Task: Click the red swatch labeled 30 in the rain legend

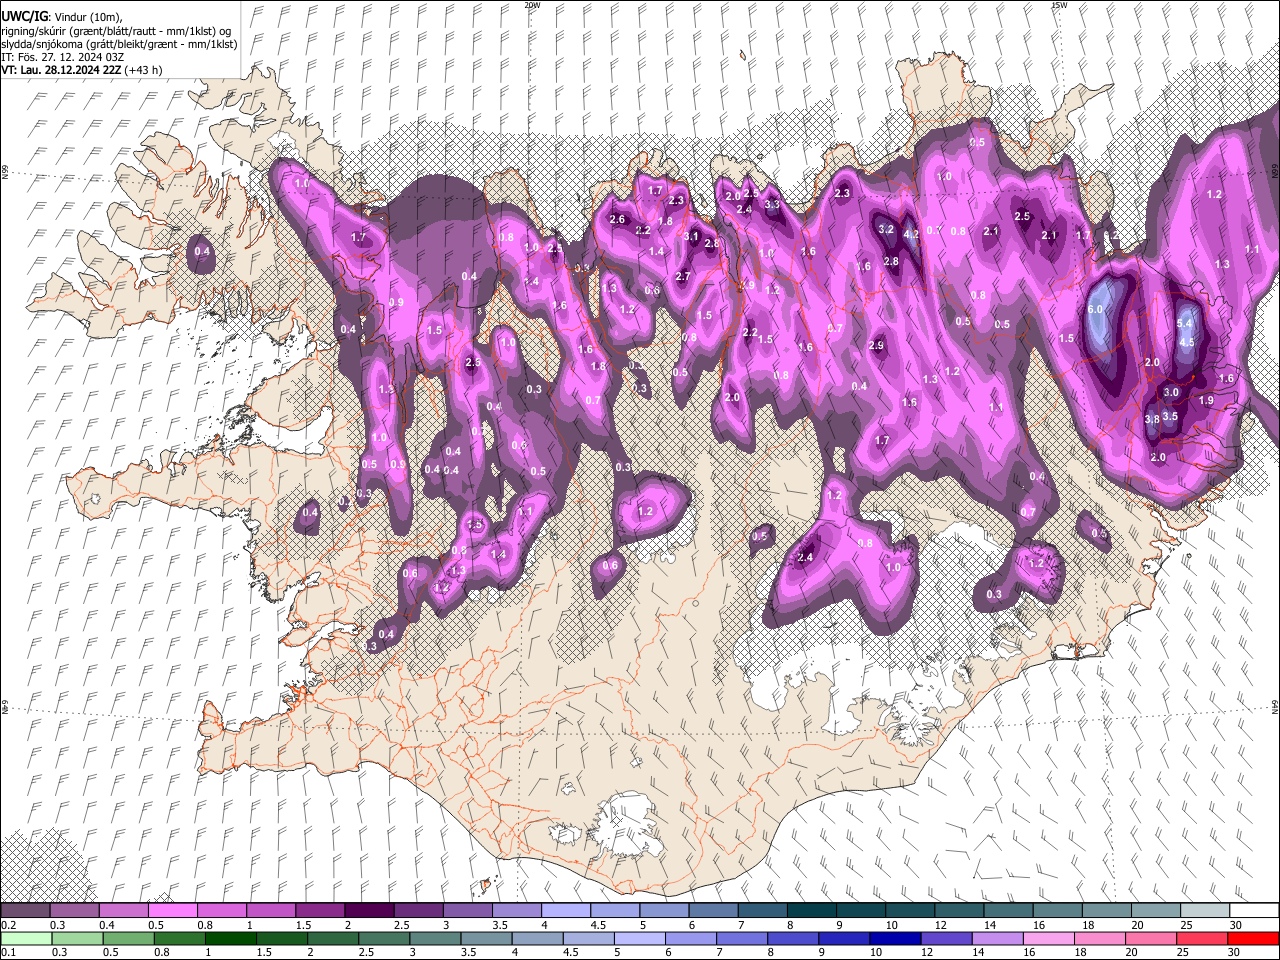Action: [x=1253, y=938]
